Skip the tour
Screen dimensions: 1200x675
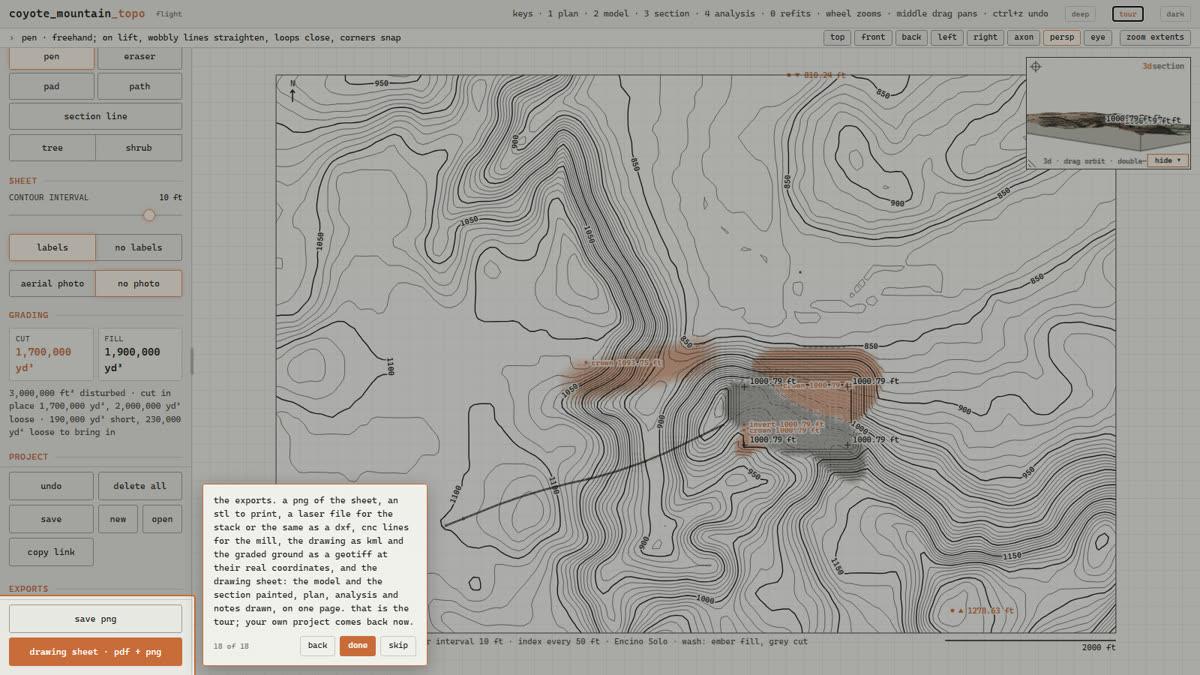click(398, 645)
